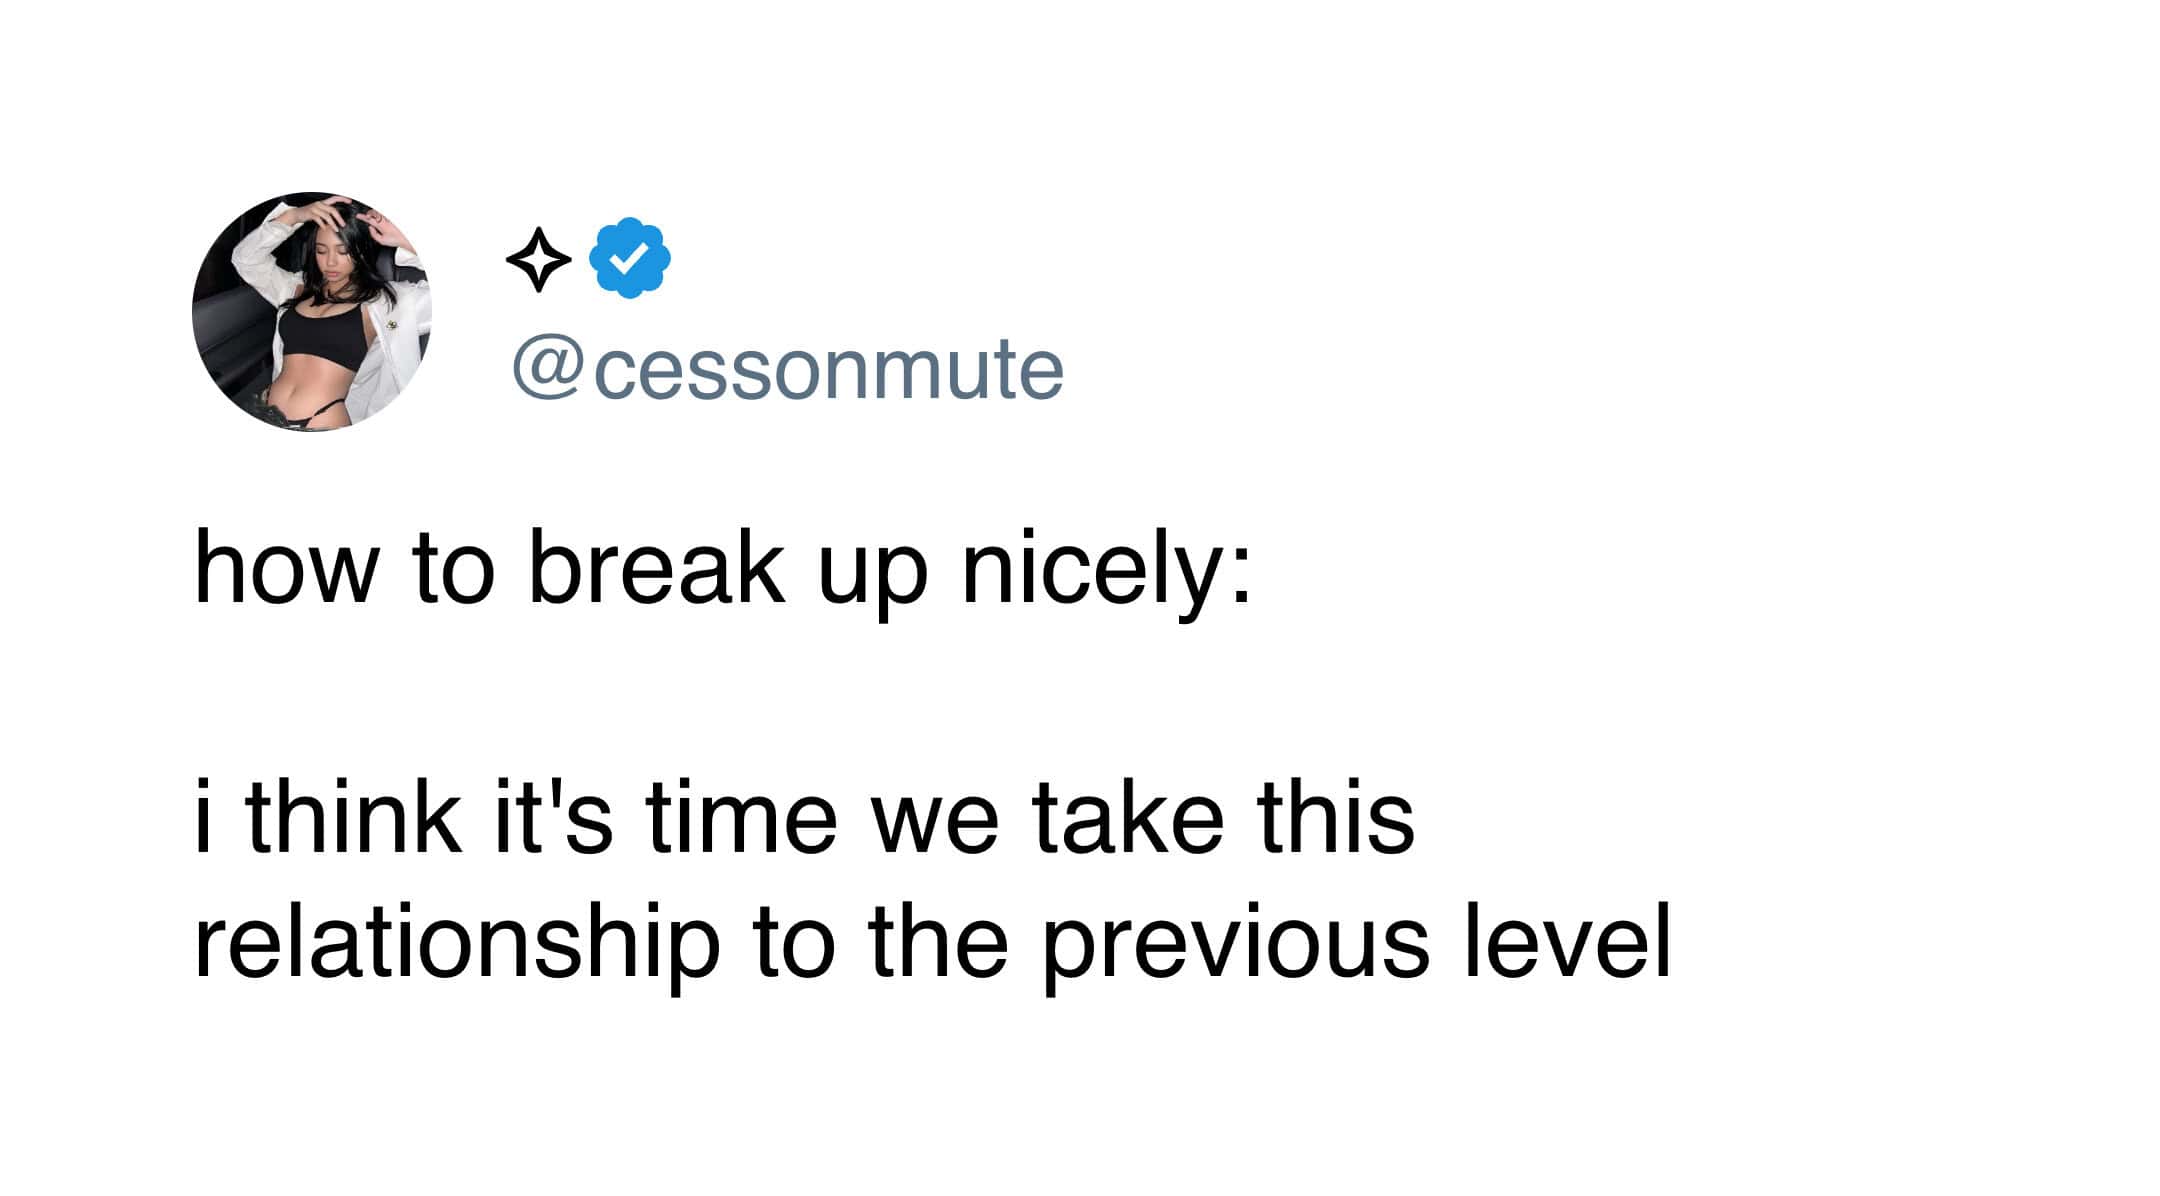Screen dimensions: 2160x1196
Task: Click the "@" symbol in the handle
Action: (548, 370)
